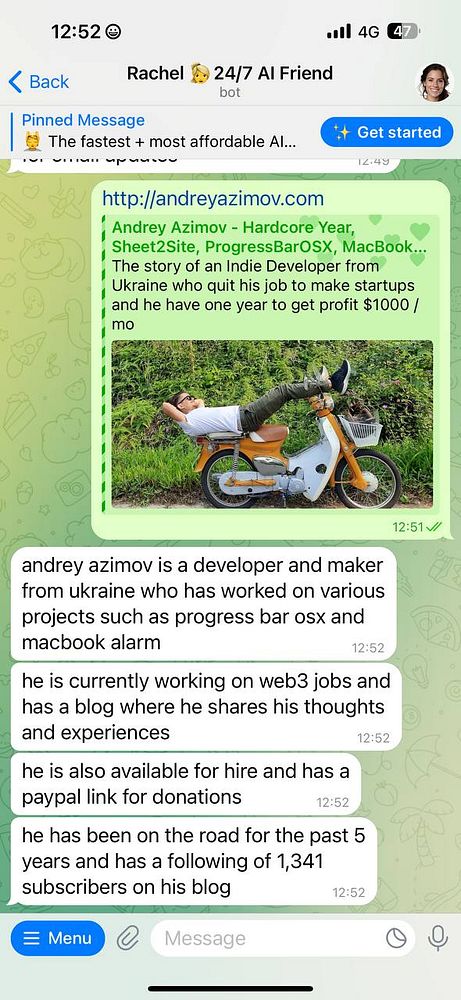This screenshot has height=1000, width=461.
Task: Tap the message about web3 jobs
Action: [206, 707]
